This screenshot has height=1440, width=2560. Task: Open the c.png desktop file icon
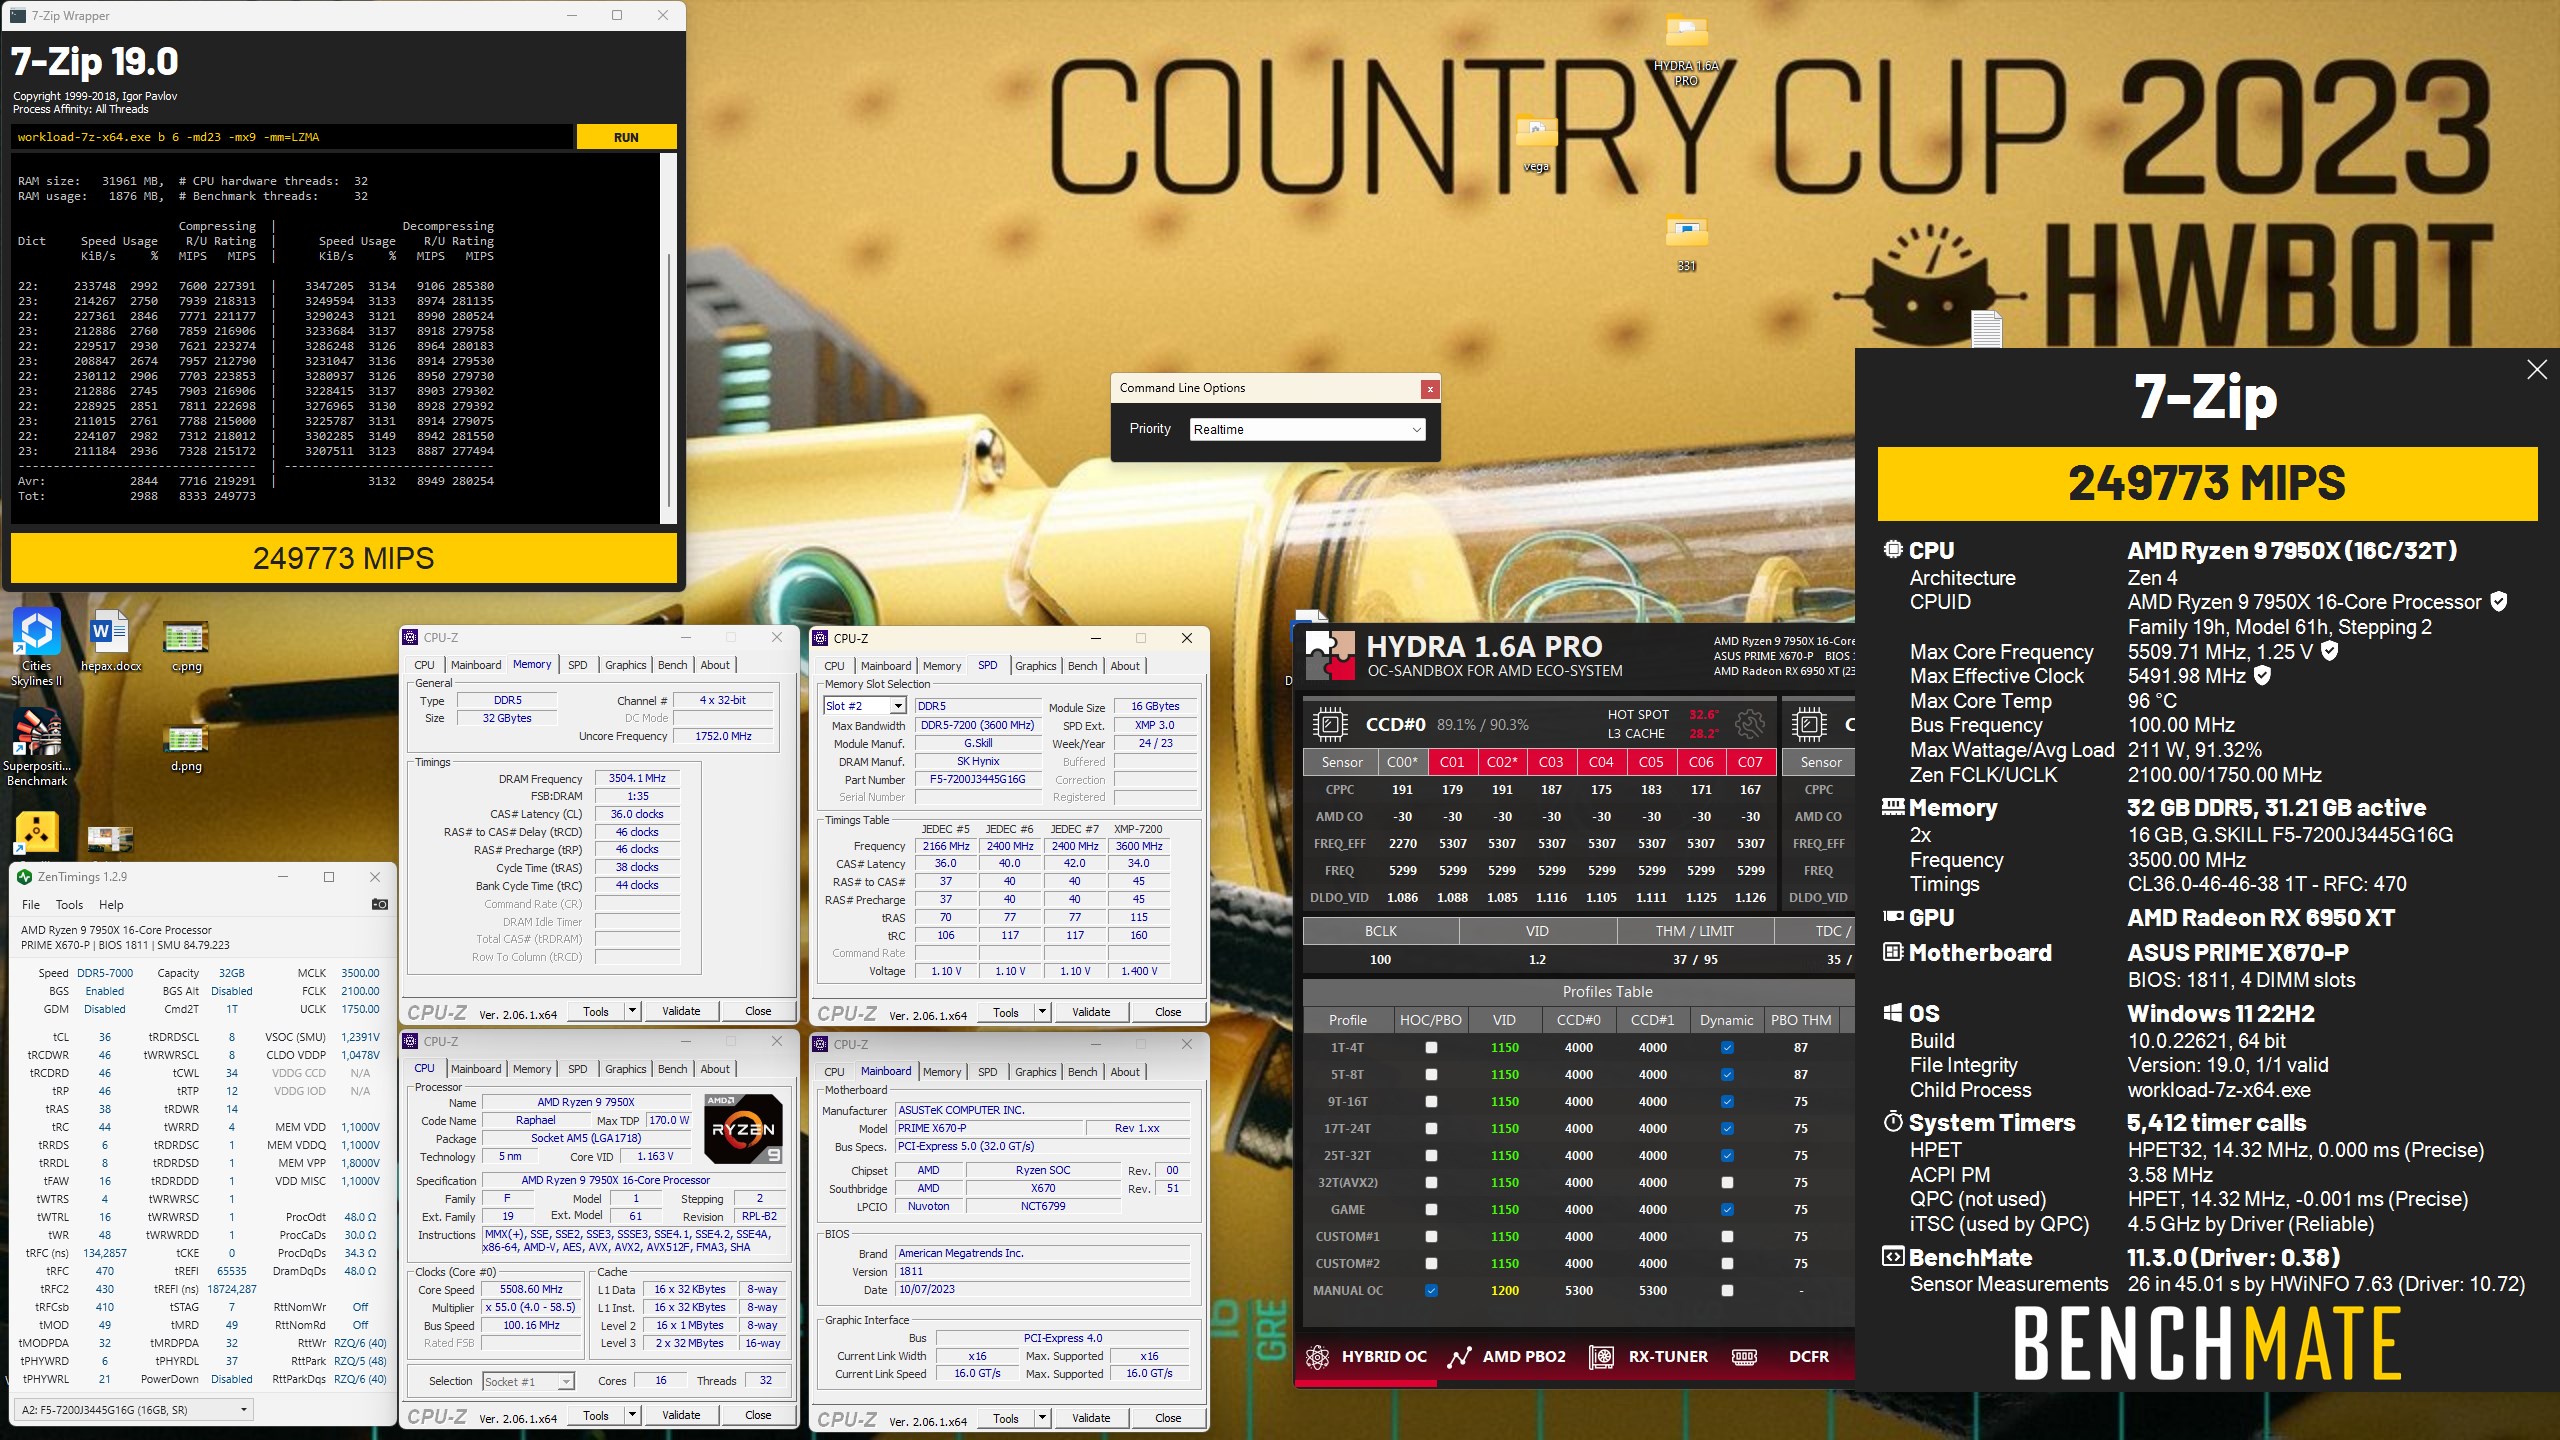tap(186, 645)
